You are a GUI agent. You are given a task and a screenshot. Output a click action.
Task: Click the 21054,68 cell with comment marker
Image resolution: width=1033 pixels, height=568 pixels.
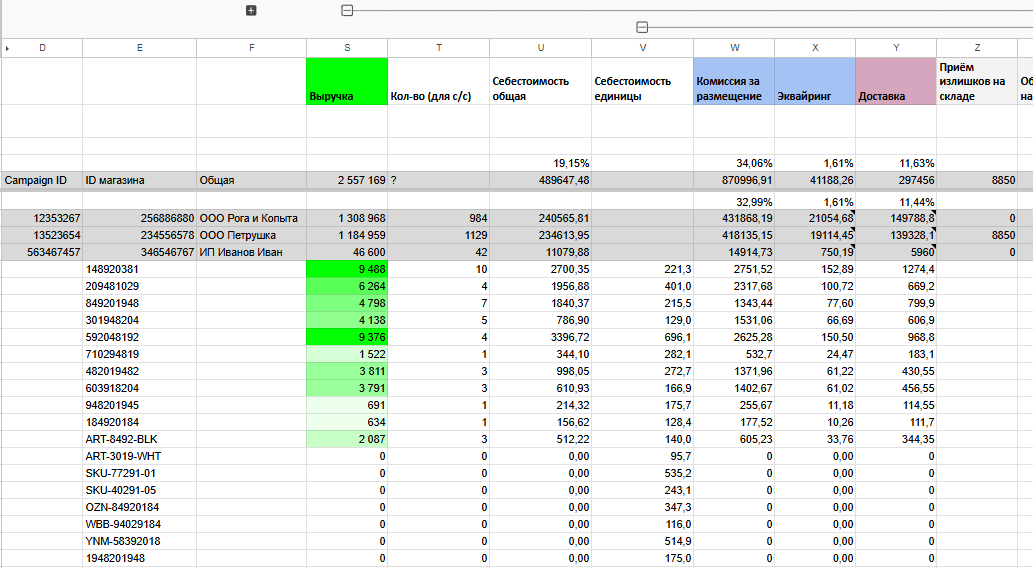coord(816,218)
